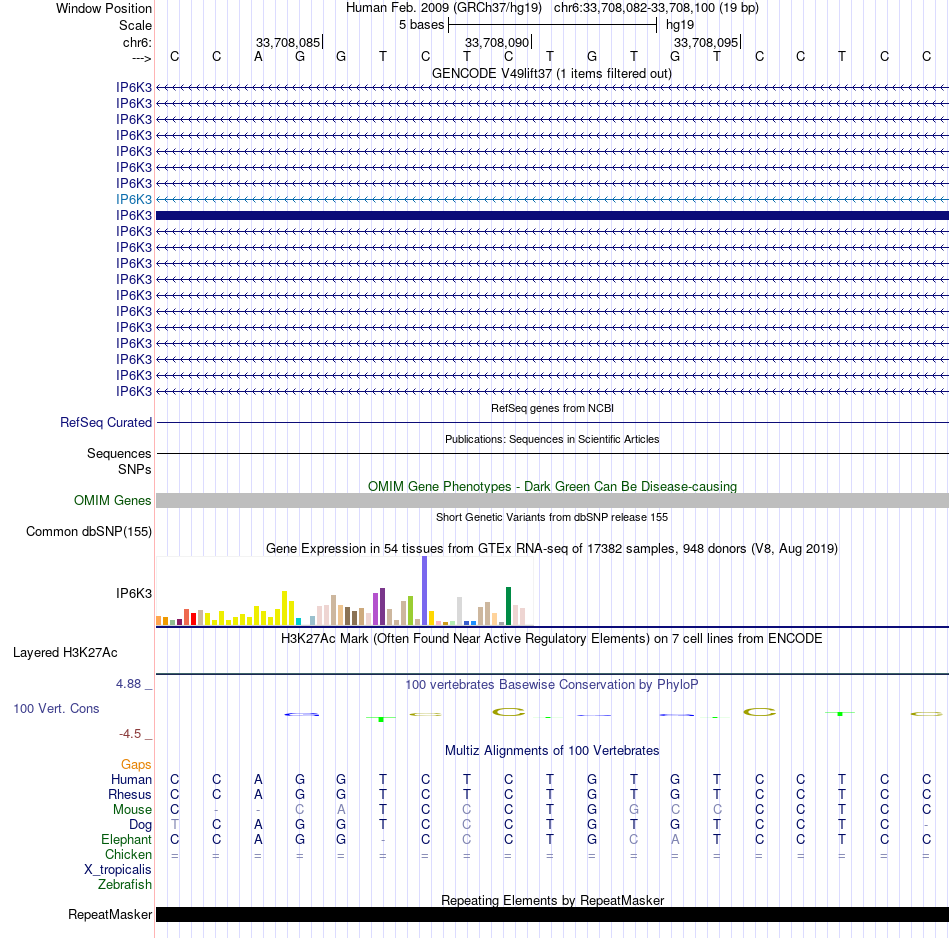
Task: Select the Human Feb. 2009 (GRCh37/hg19) assembly text
Action: (444, 8)
